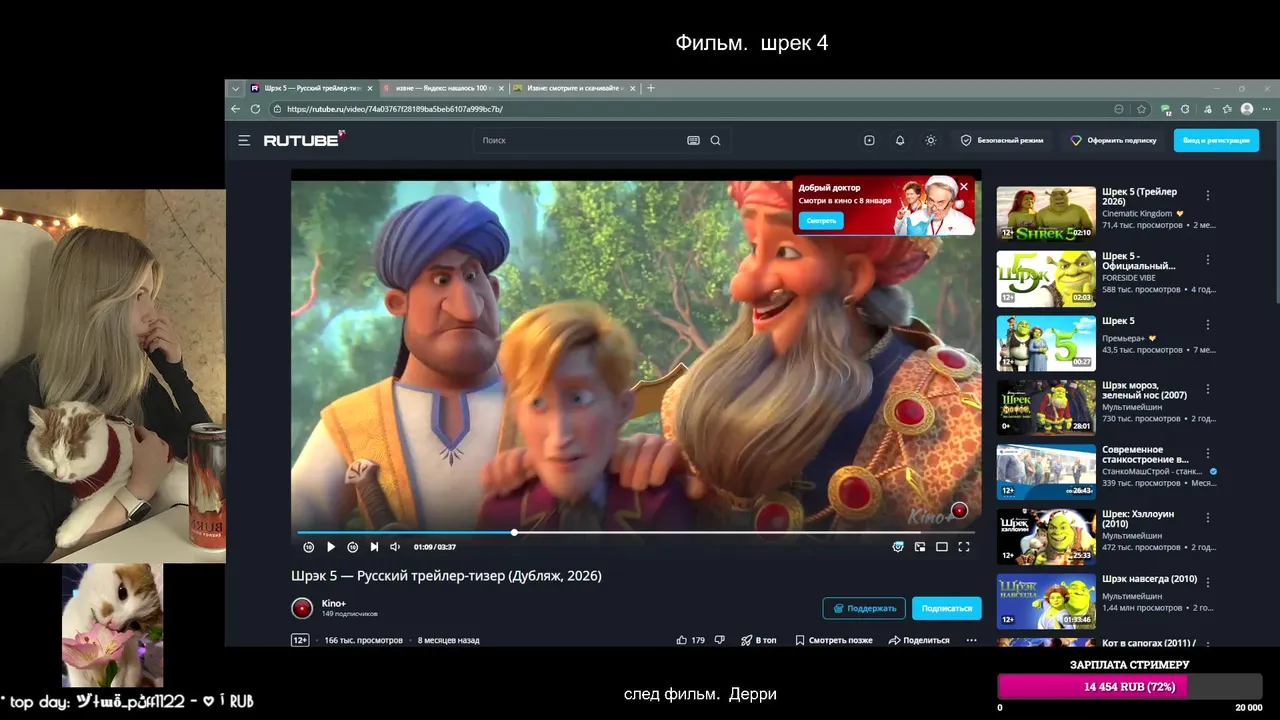
Task: Open the player quality settings gear
Action: [x=898, y=547]
